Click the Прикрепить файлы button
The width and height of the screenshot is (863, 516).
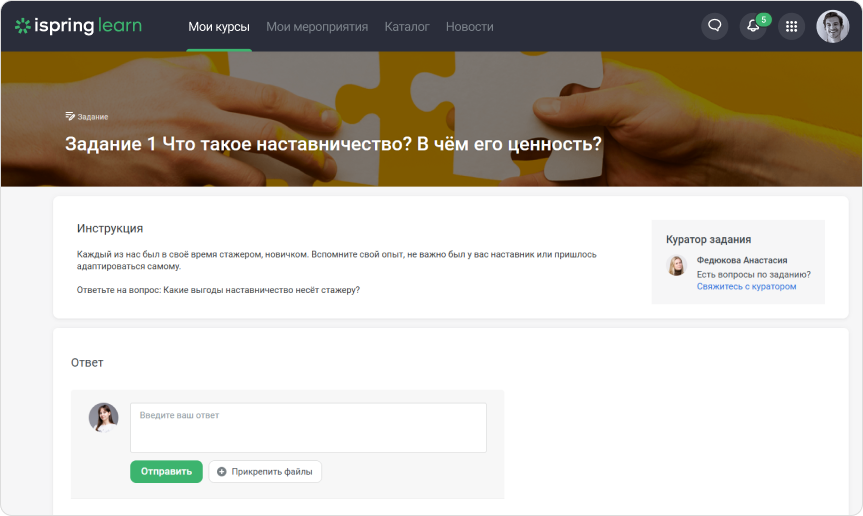(x=265, y=471)
